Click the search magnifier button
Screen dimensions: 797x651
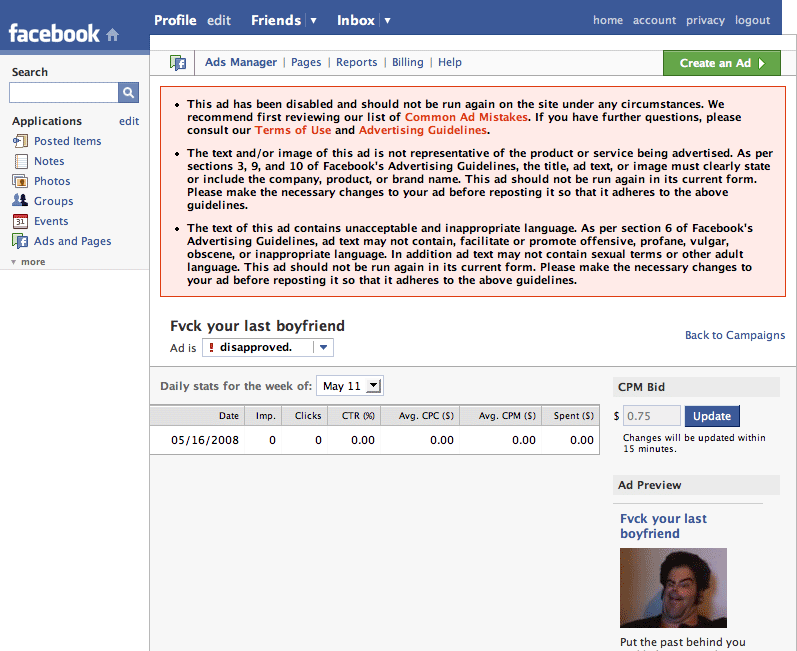[x=129, y=92]
